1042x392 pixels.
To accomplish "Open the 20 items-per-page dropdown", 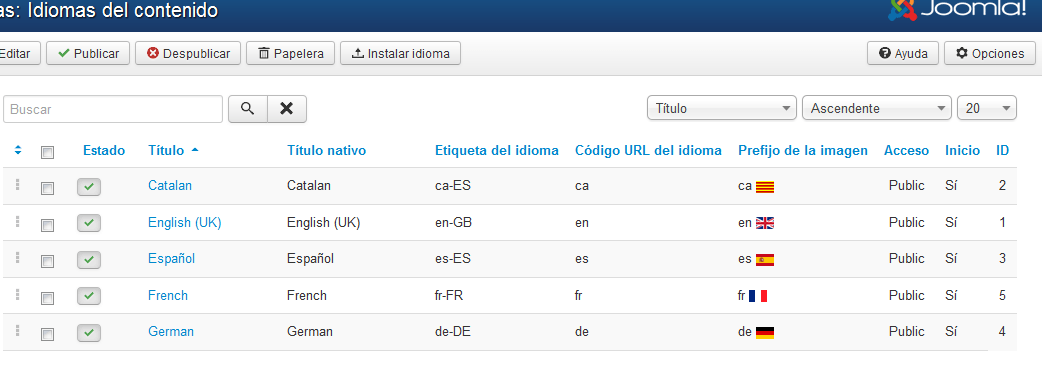I will click(x=987, y=108).
